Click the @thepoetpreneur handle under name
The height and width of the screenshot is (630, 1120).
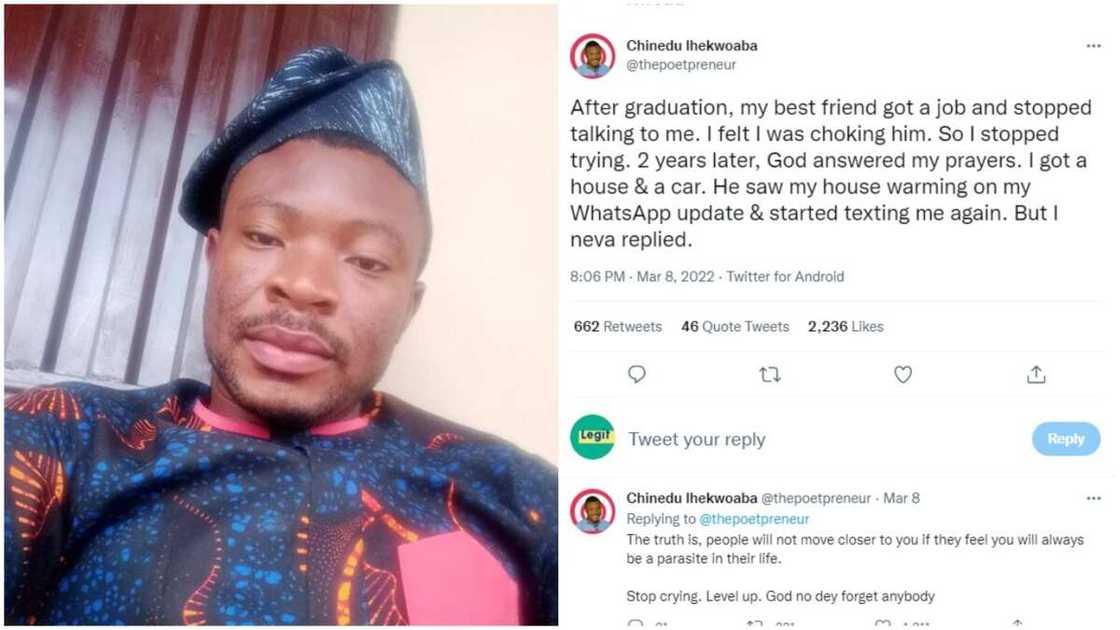point(679,65)
